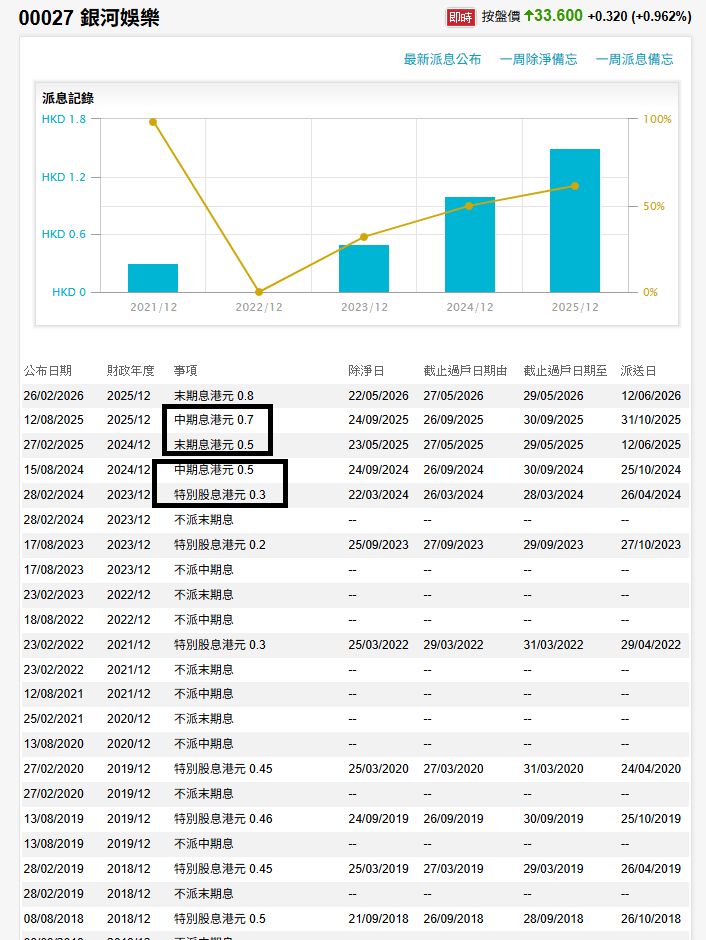Click the 截止過戶日期至 column header
The image size is (706, 940).
pyautogui.click(x=565, y=371)
